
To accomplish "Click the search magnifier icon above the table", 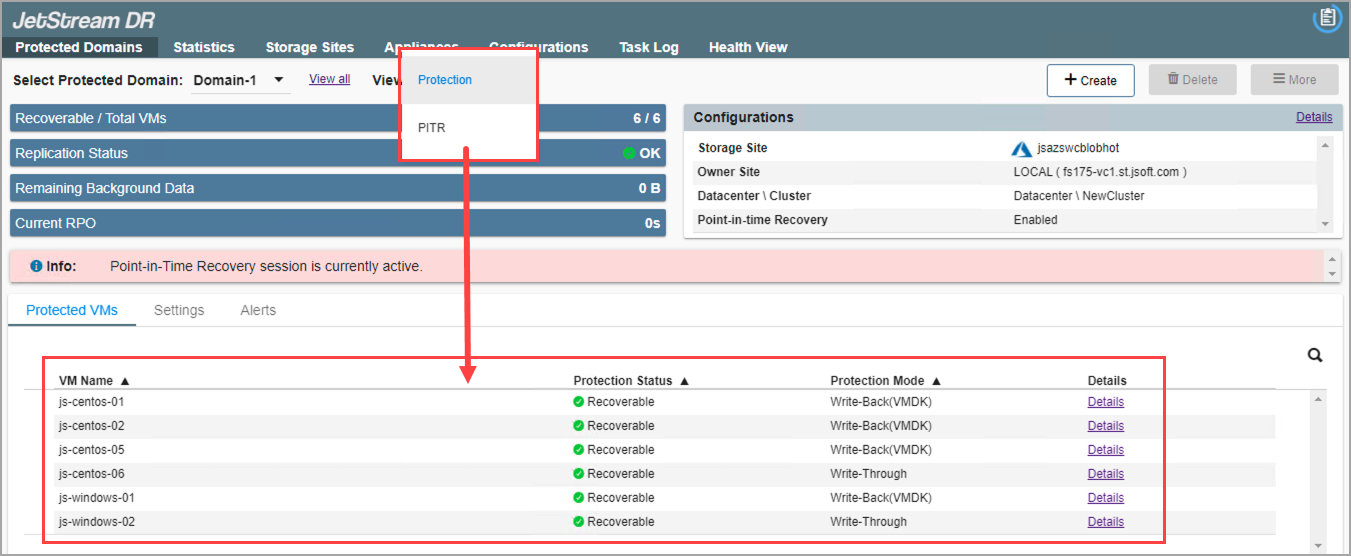I will (1315, 355).
